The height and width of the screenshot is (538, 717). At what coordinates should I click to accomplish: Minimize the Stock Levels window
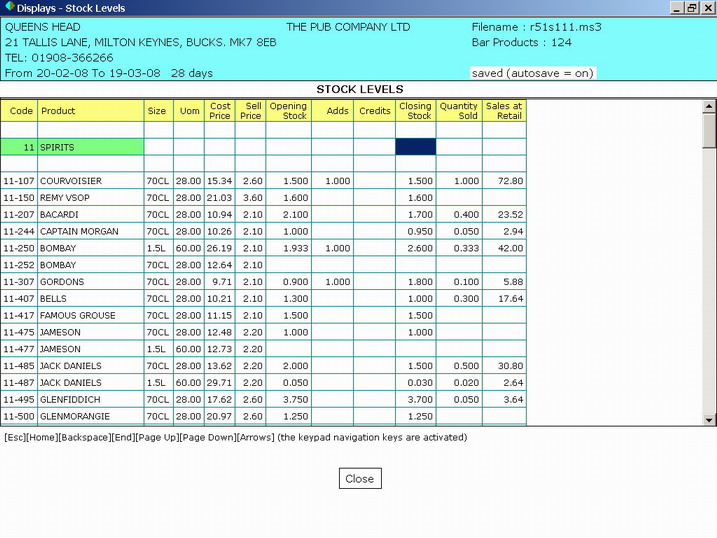(674, 8)
